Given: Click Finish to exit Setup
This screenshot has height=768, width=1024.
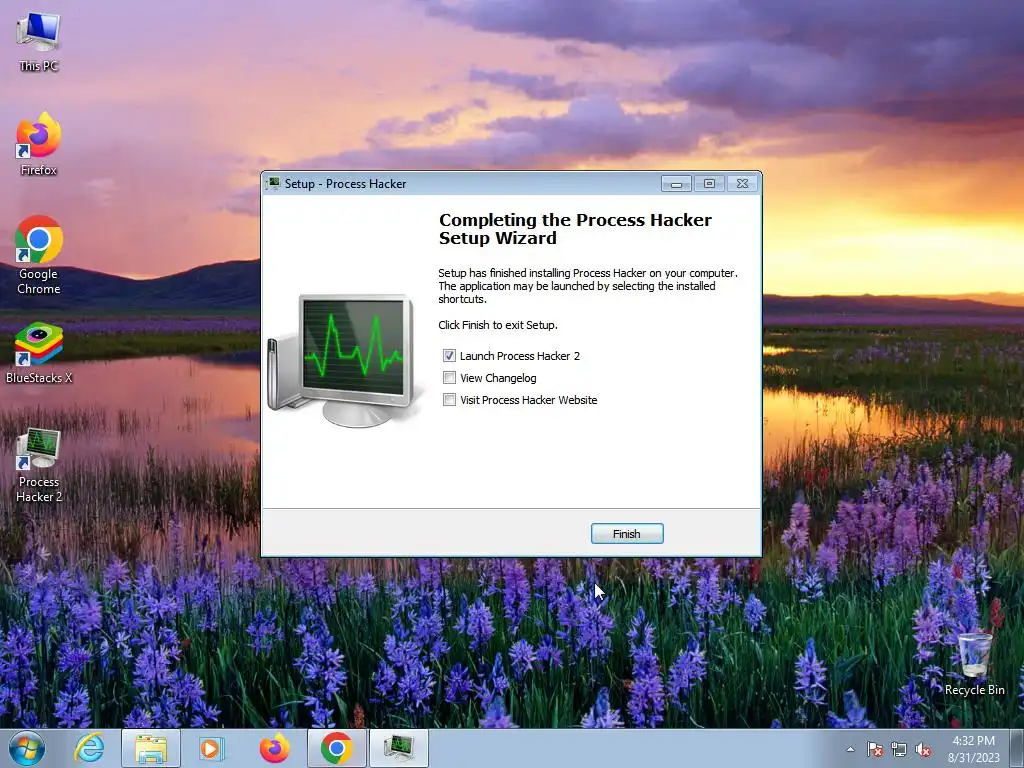Looking at the screenshot, I should click(x=627, y=534).
